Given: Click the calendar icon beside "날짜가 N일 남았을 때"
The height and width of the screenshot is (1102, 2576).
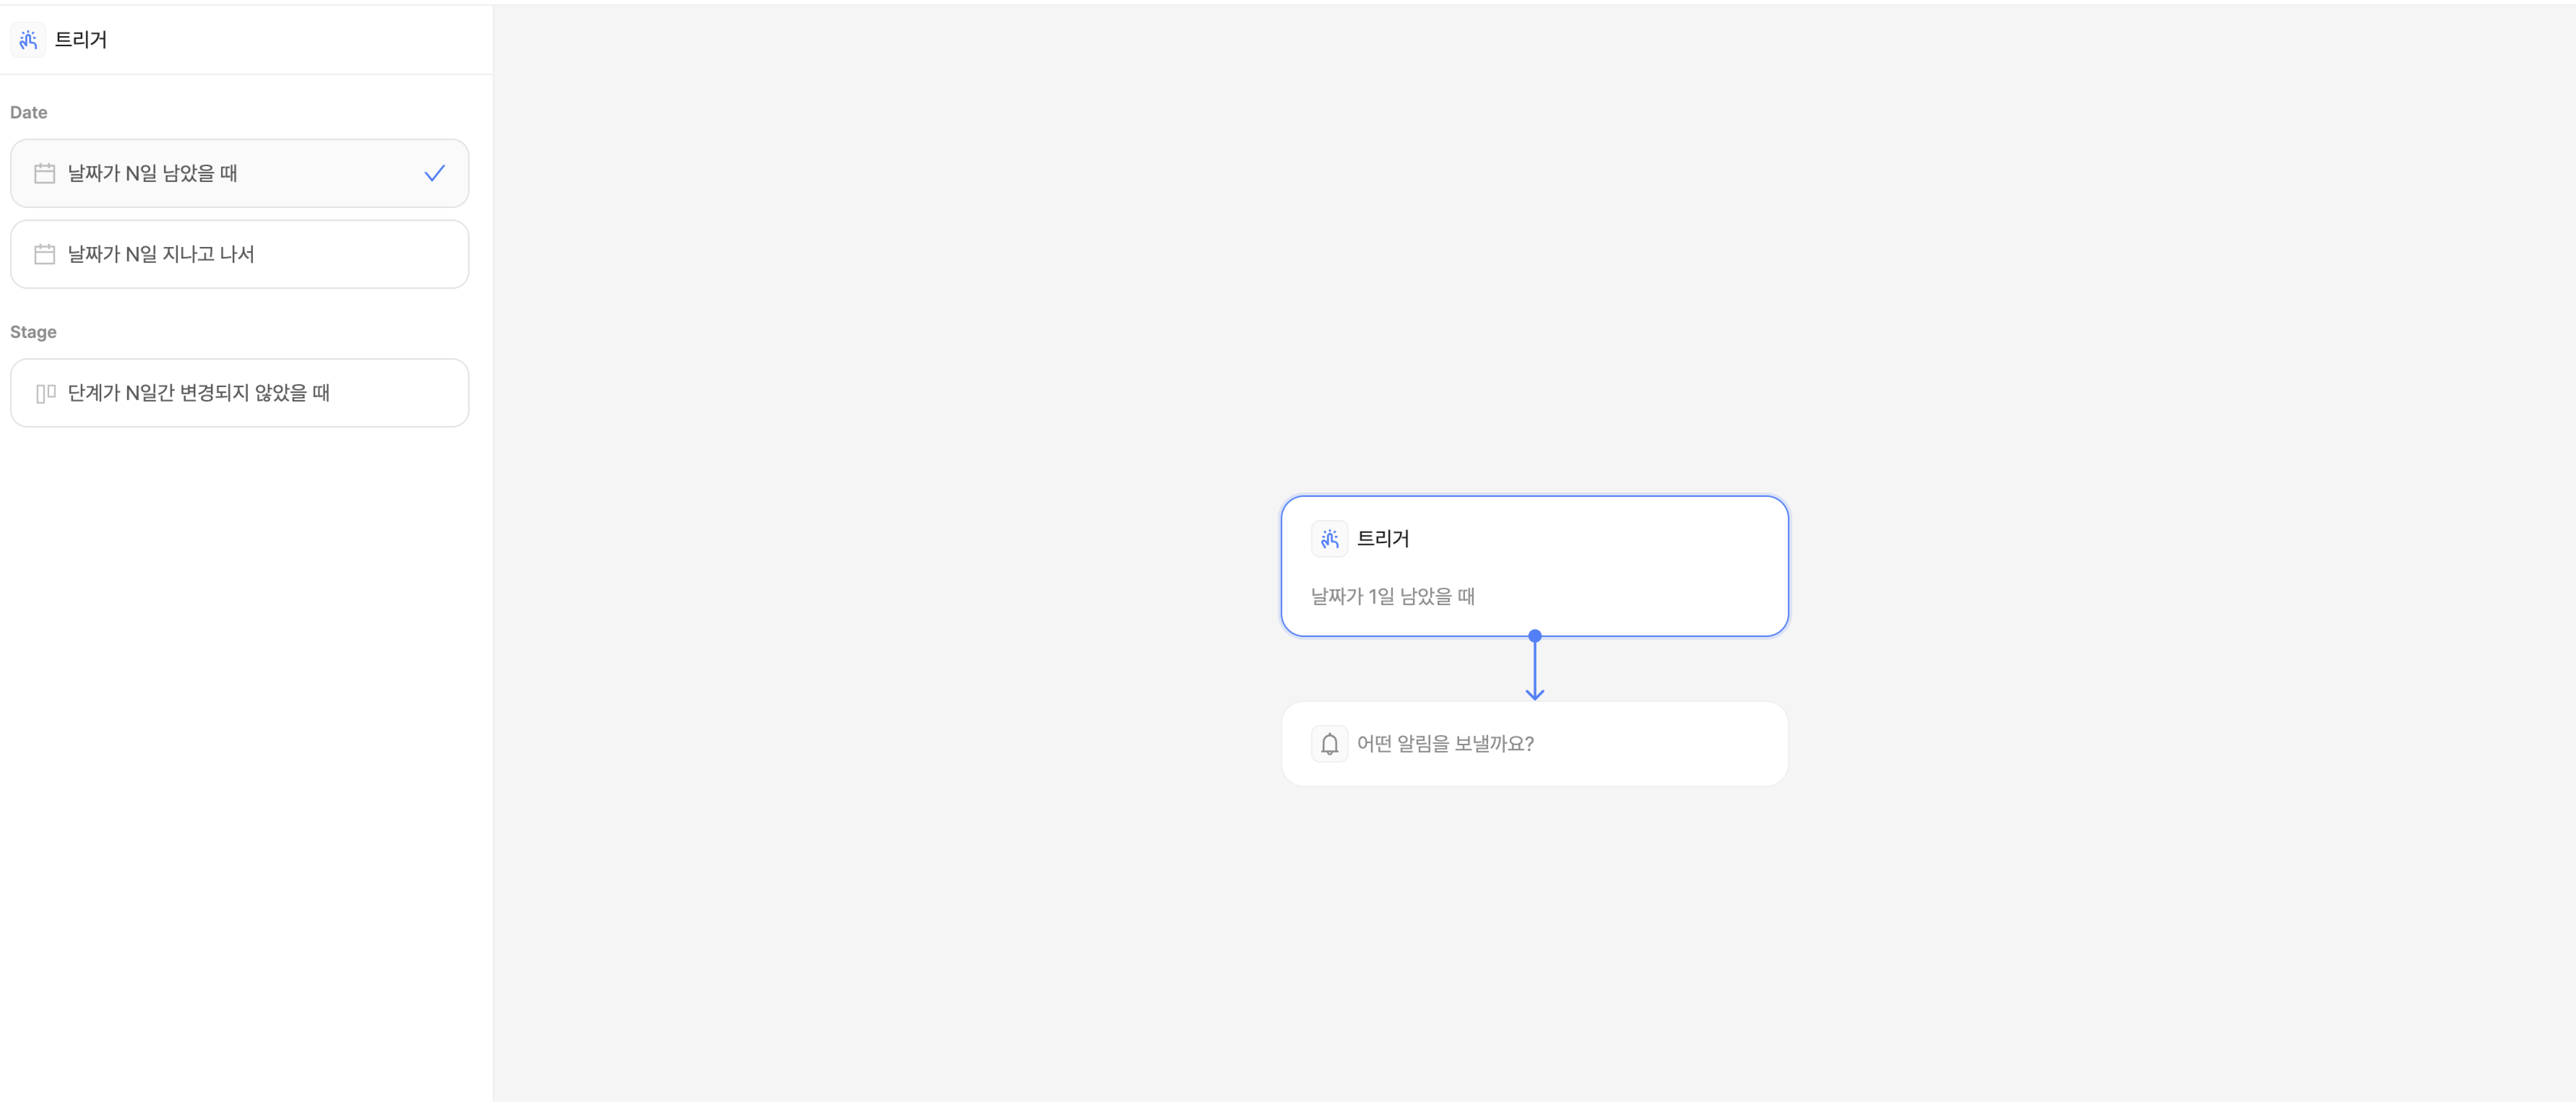Looking at the screenshot, I should (x=45, y=173).
